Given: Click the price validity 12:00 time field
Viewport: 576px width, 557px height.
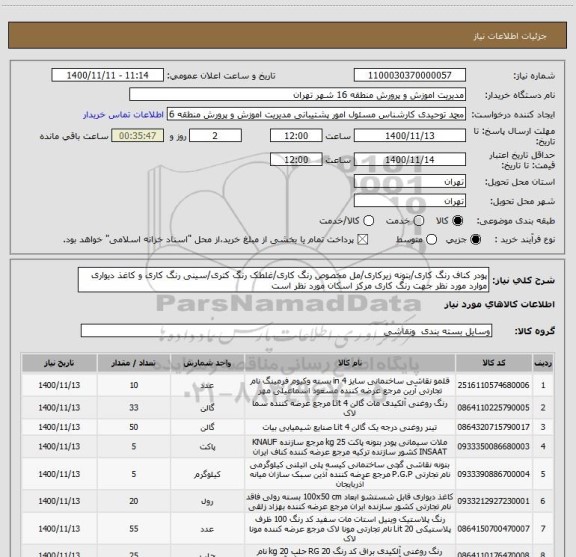Looking at the screenshot, I should tap(296, 159).
